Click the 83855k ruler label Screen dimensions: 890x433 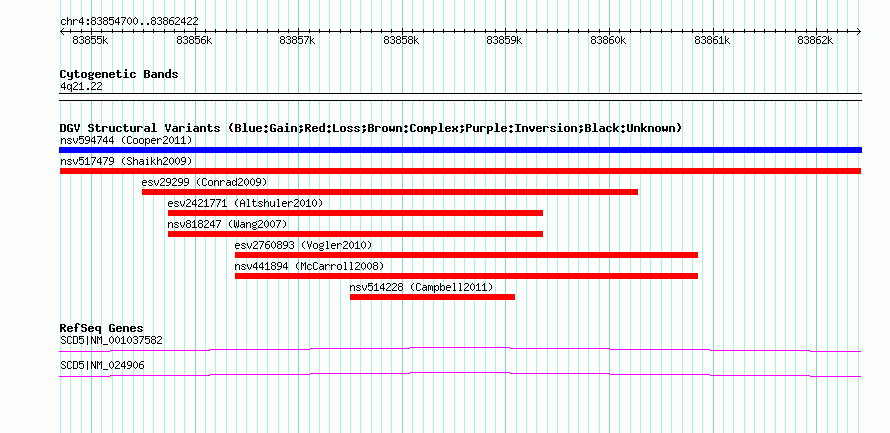[91, 40]
